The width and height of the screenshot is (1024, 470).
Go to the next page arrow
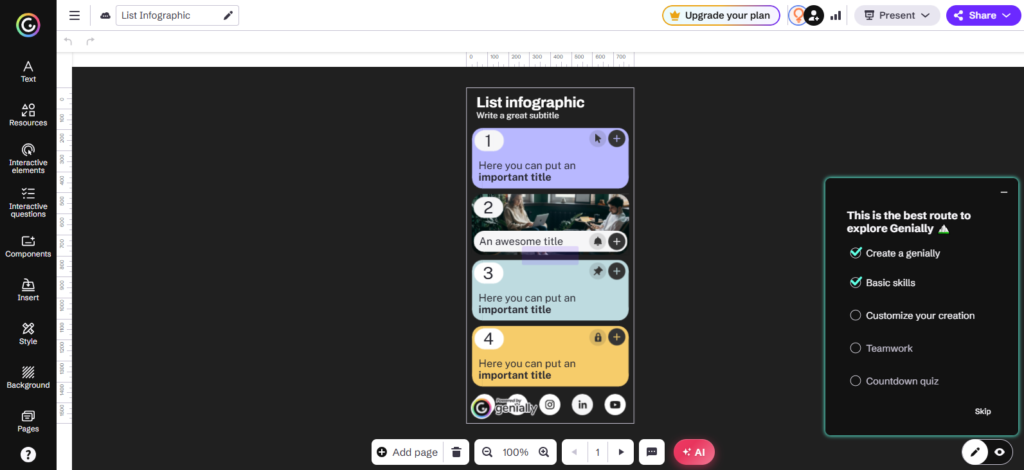[621, 452]
